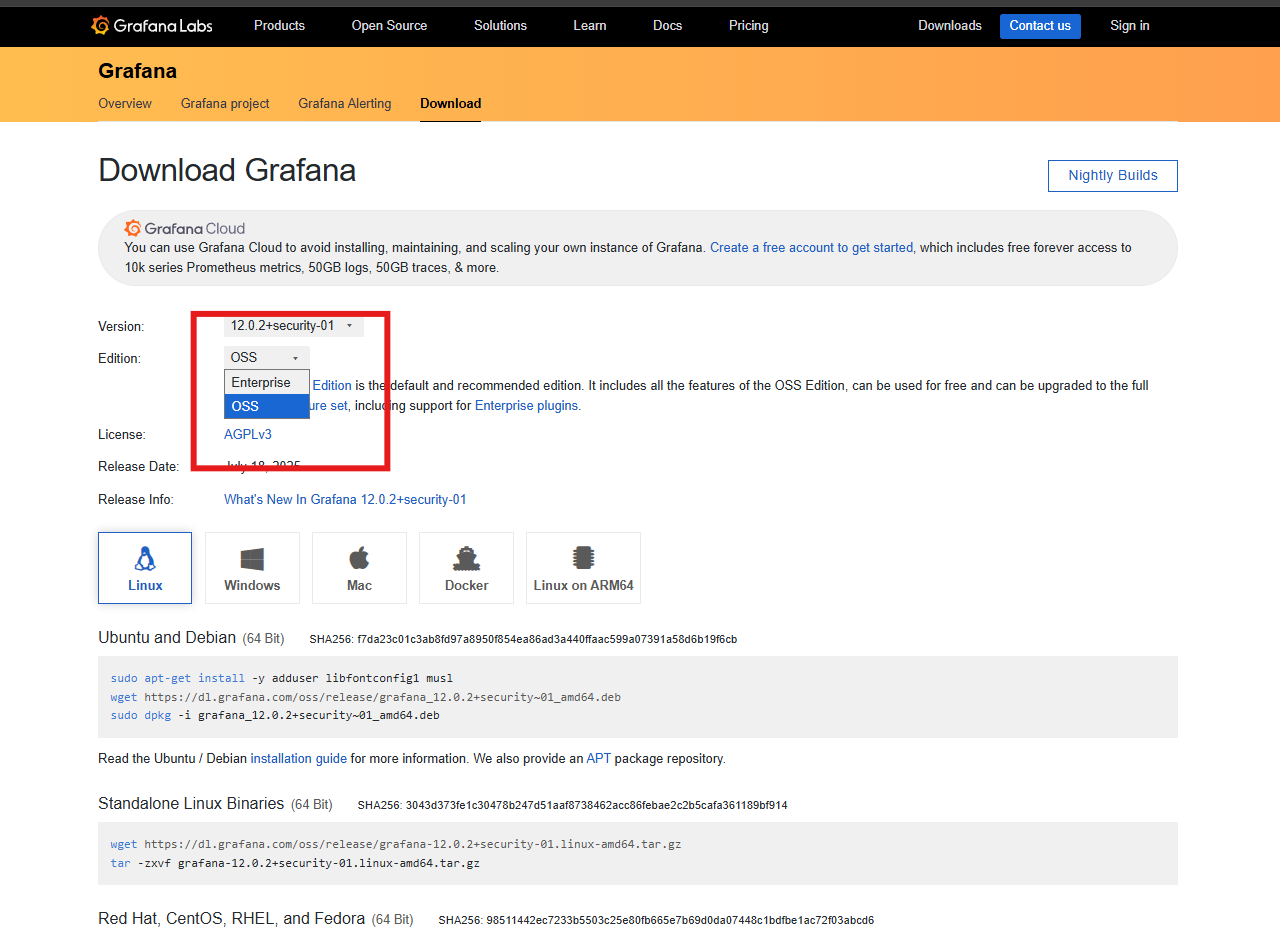Open the Learn menu
This screenshot has height=932, width=1280.
pyautogui.click(x=590, y=25)
